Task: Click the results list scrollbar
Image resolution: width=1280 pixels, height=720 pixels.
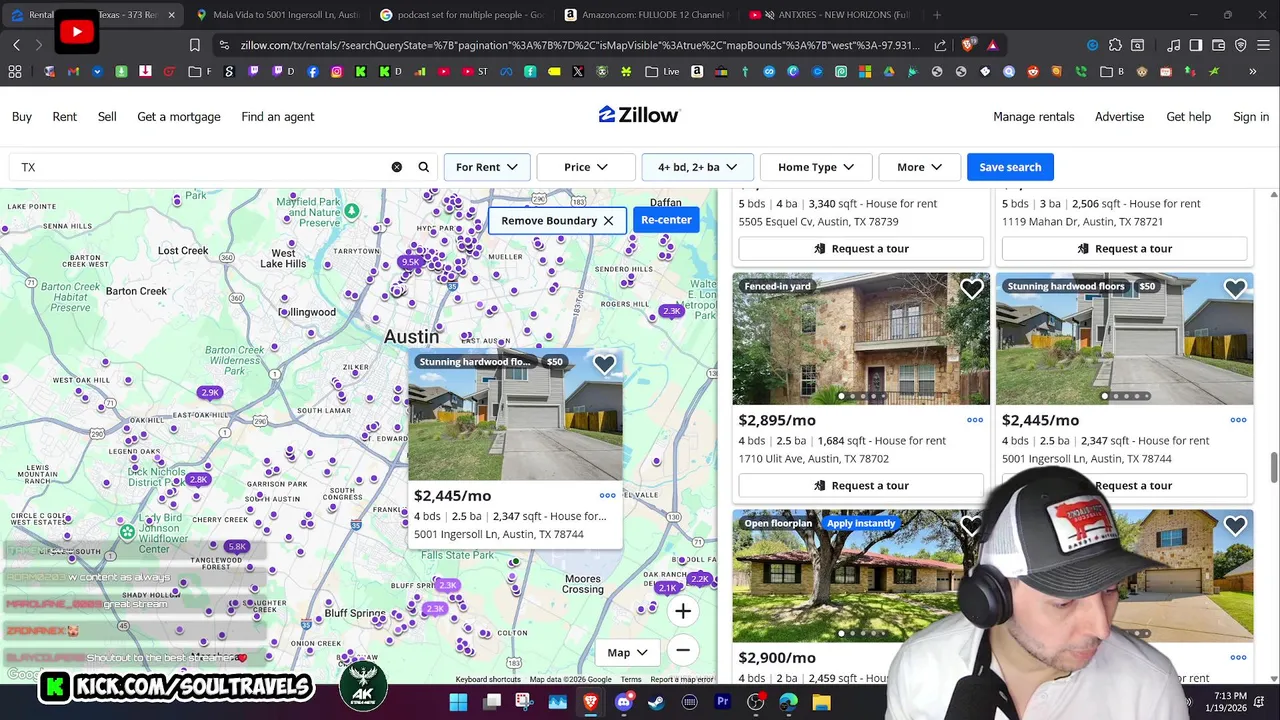Action: coord(1273,467)
